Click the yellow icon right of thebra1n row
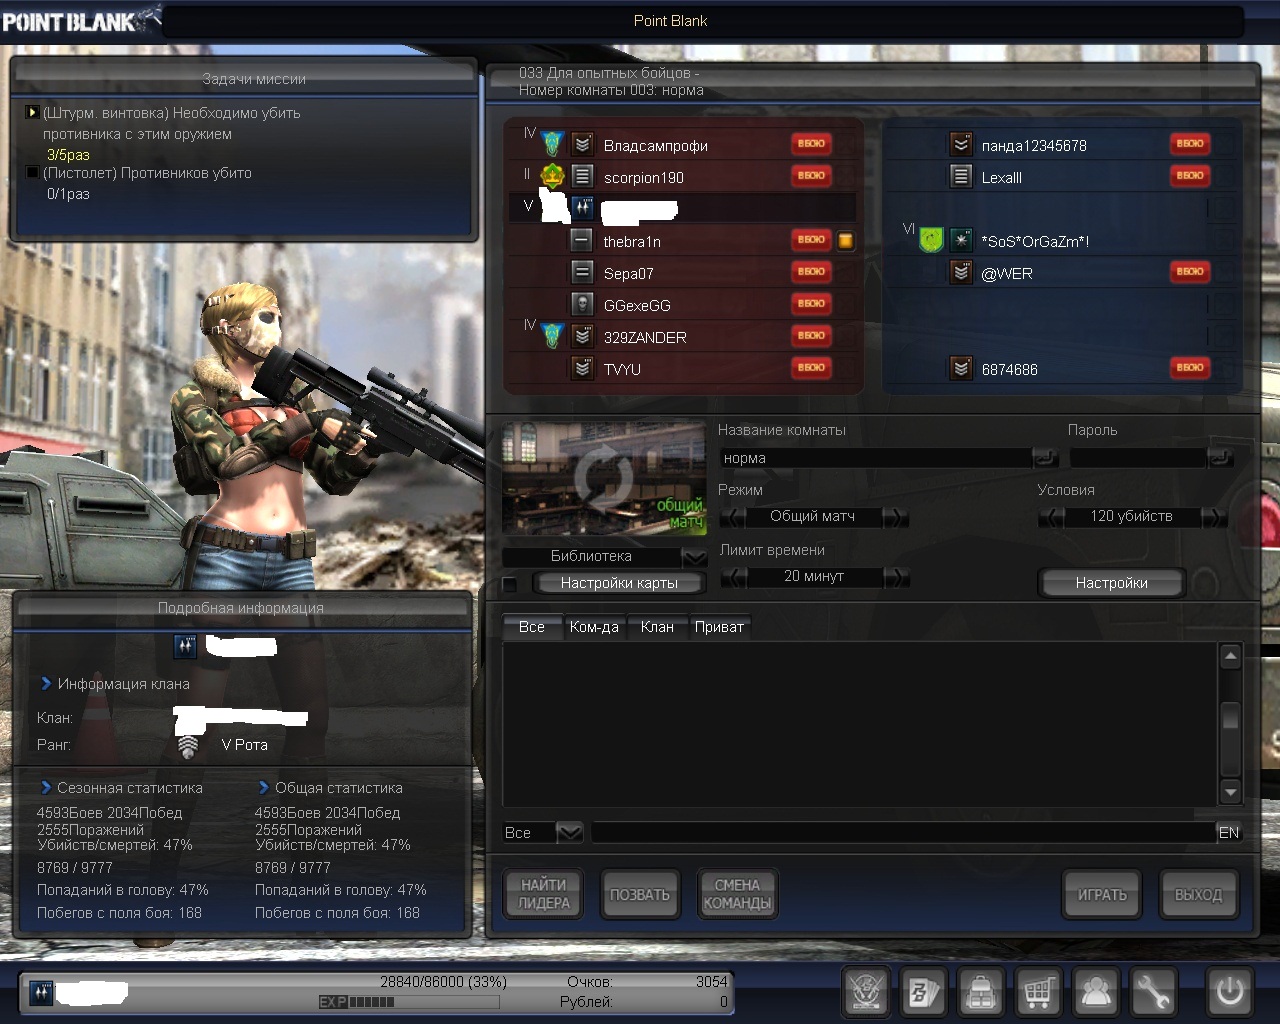1280x1024 pixels. point(845,241)
